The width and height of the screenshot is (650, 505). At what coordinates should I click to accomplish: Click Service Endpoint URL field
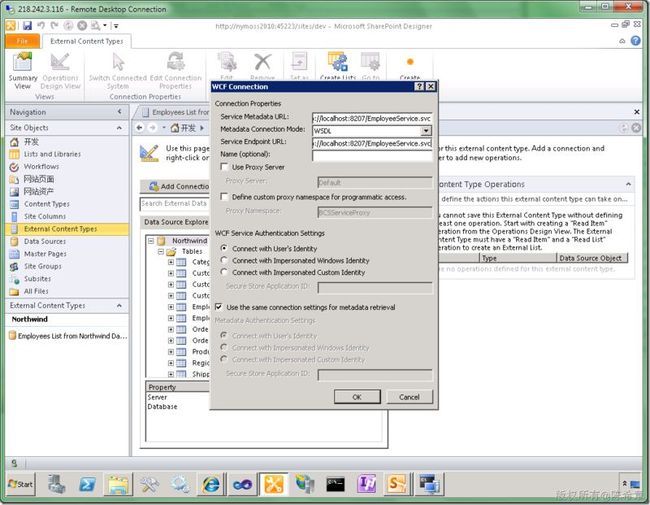pyautogui.click(x=372, y=143)
